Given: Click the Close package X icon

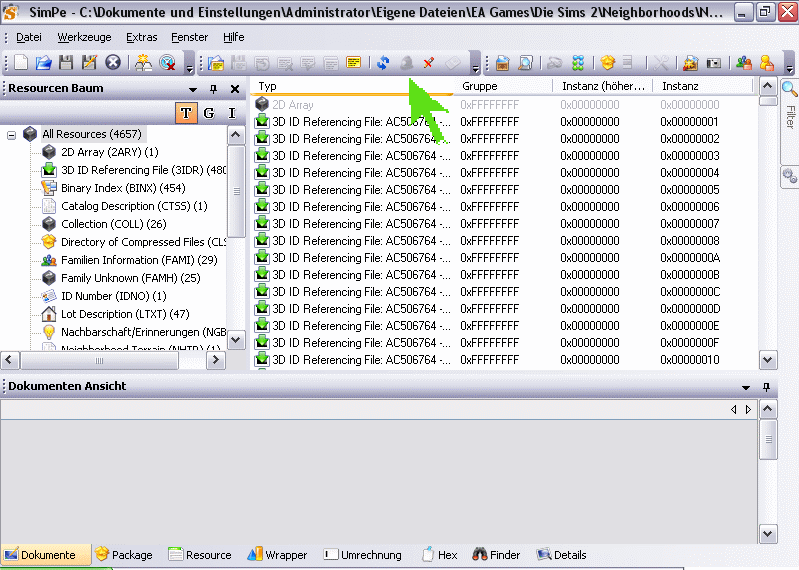Looking at the screenshot, I should coord(113,63).
